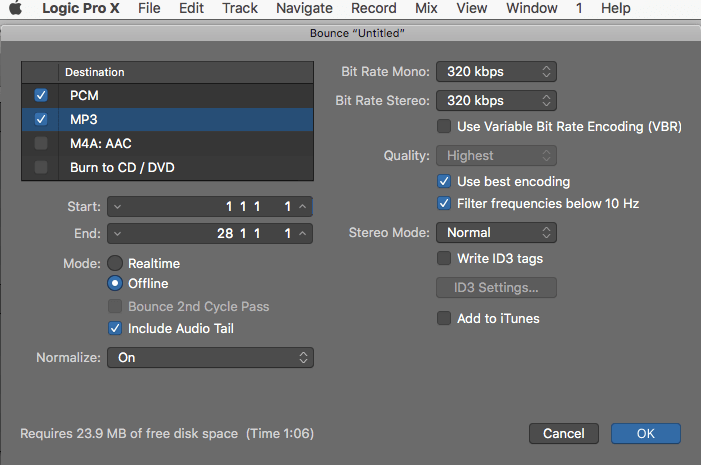
Task: Enable Use Variable Bit Rate Encoding (VBR)
Action: pyautogui.click(x=444, y=126)
